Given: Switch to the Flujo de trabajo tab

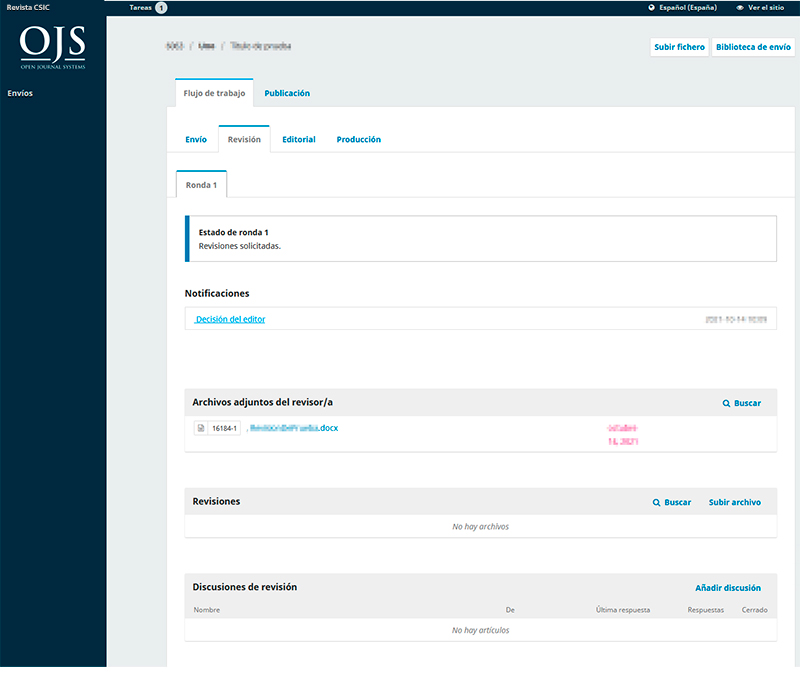Looking at the screenshot, I should [214, 93].
